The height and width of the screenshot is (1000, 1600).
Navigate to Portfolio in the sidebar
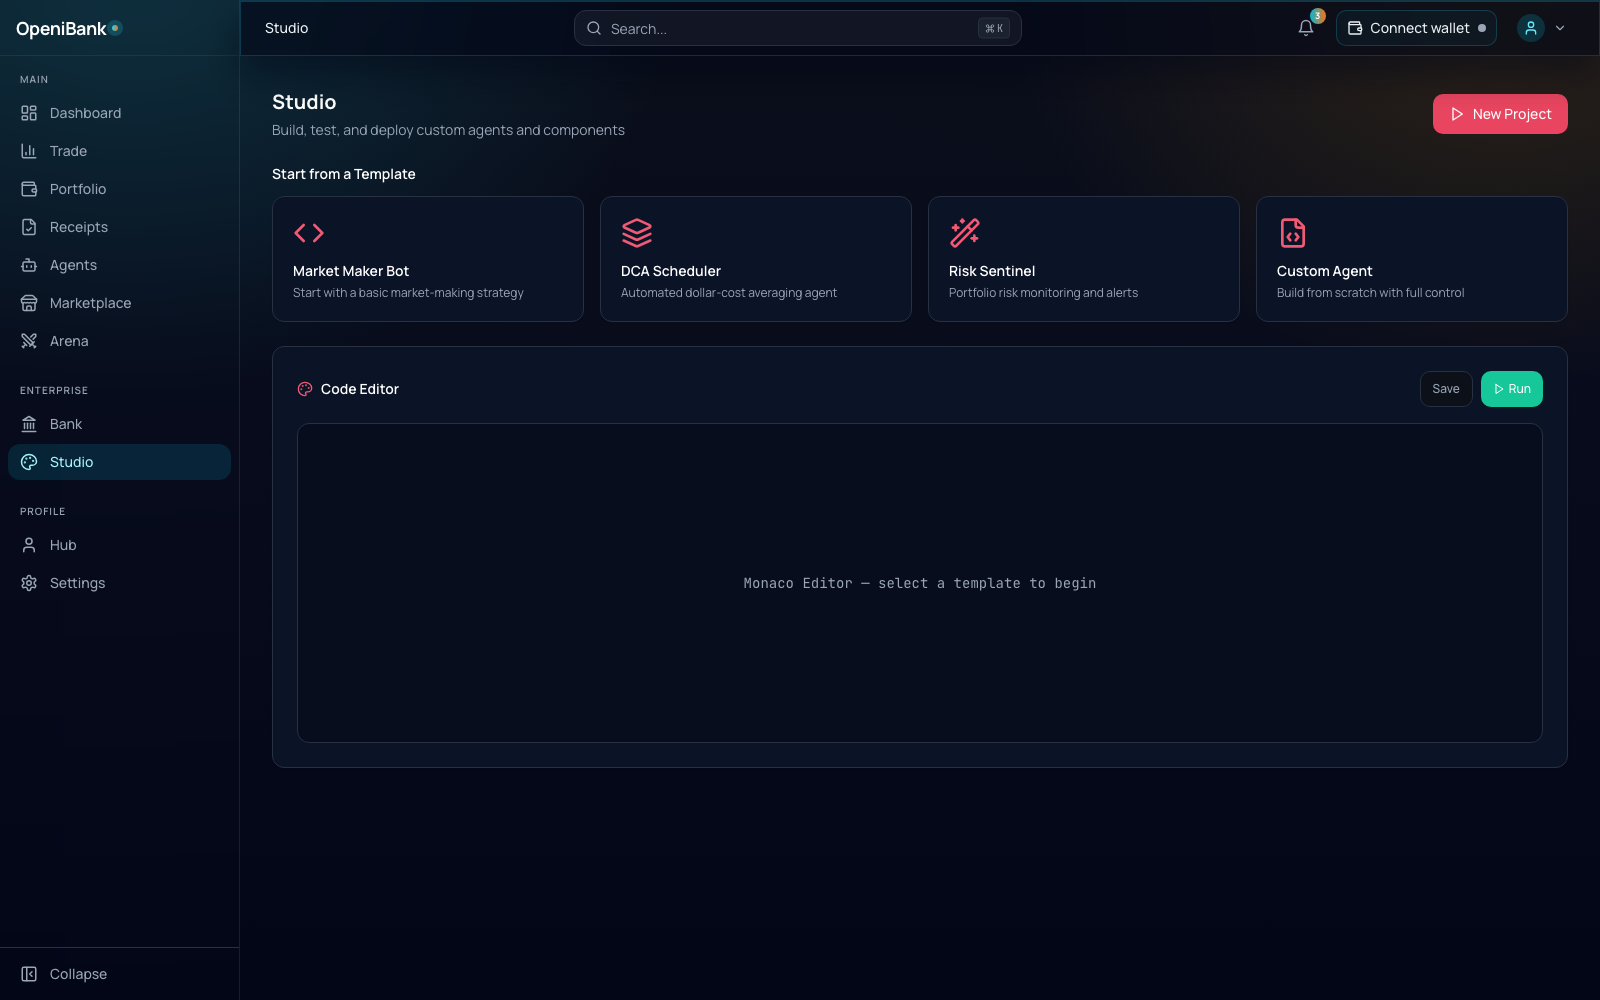tap(77, 189)
